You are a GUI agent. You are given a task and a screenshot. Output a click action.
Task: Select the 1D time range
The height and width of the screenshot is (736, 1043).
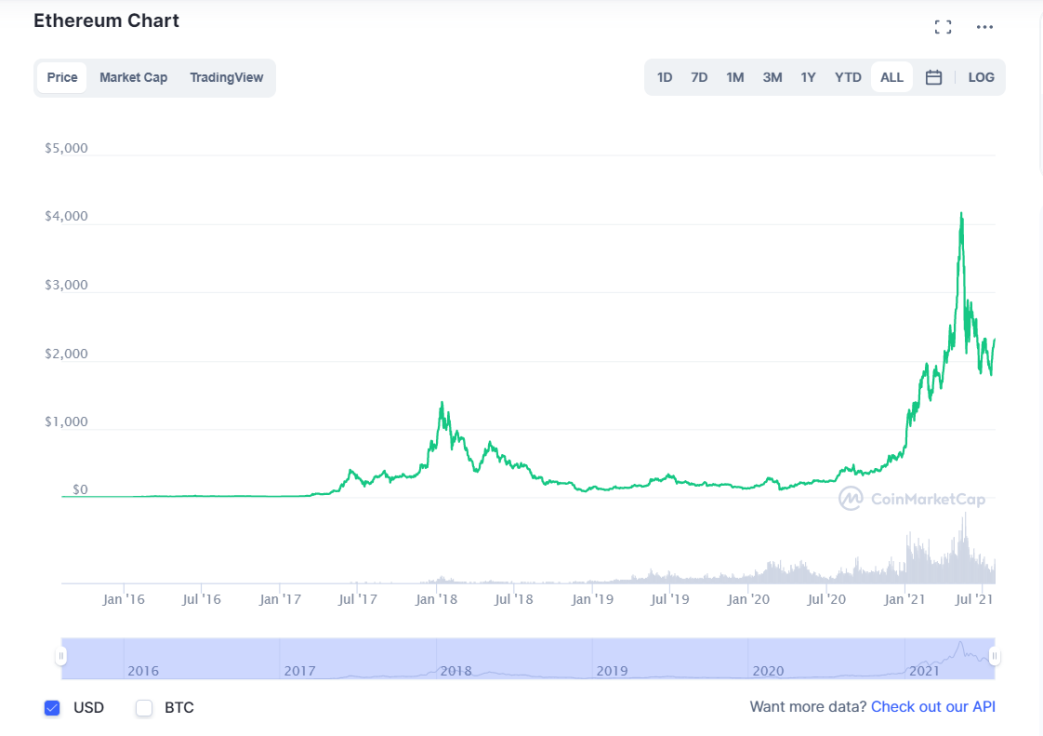(665, 77)
